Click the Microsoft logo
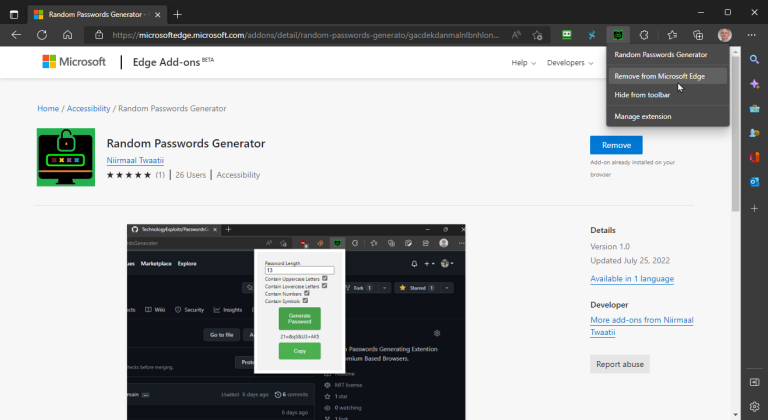Viewport: 768px width, 420px height. pyautogui.click(x=74, y=62)
